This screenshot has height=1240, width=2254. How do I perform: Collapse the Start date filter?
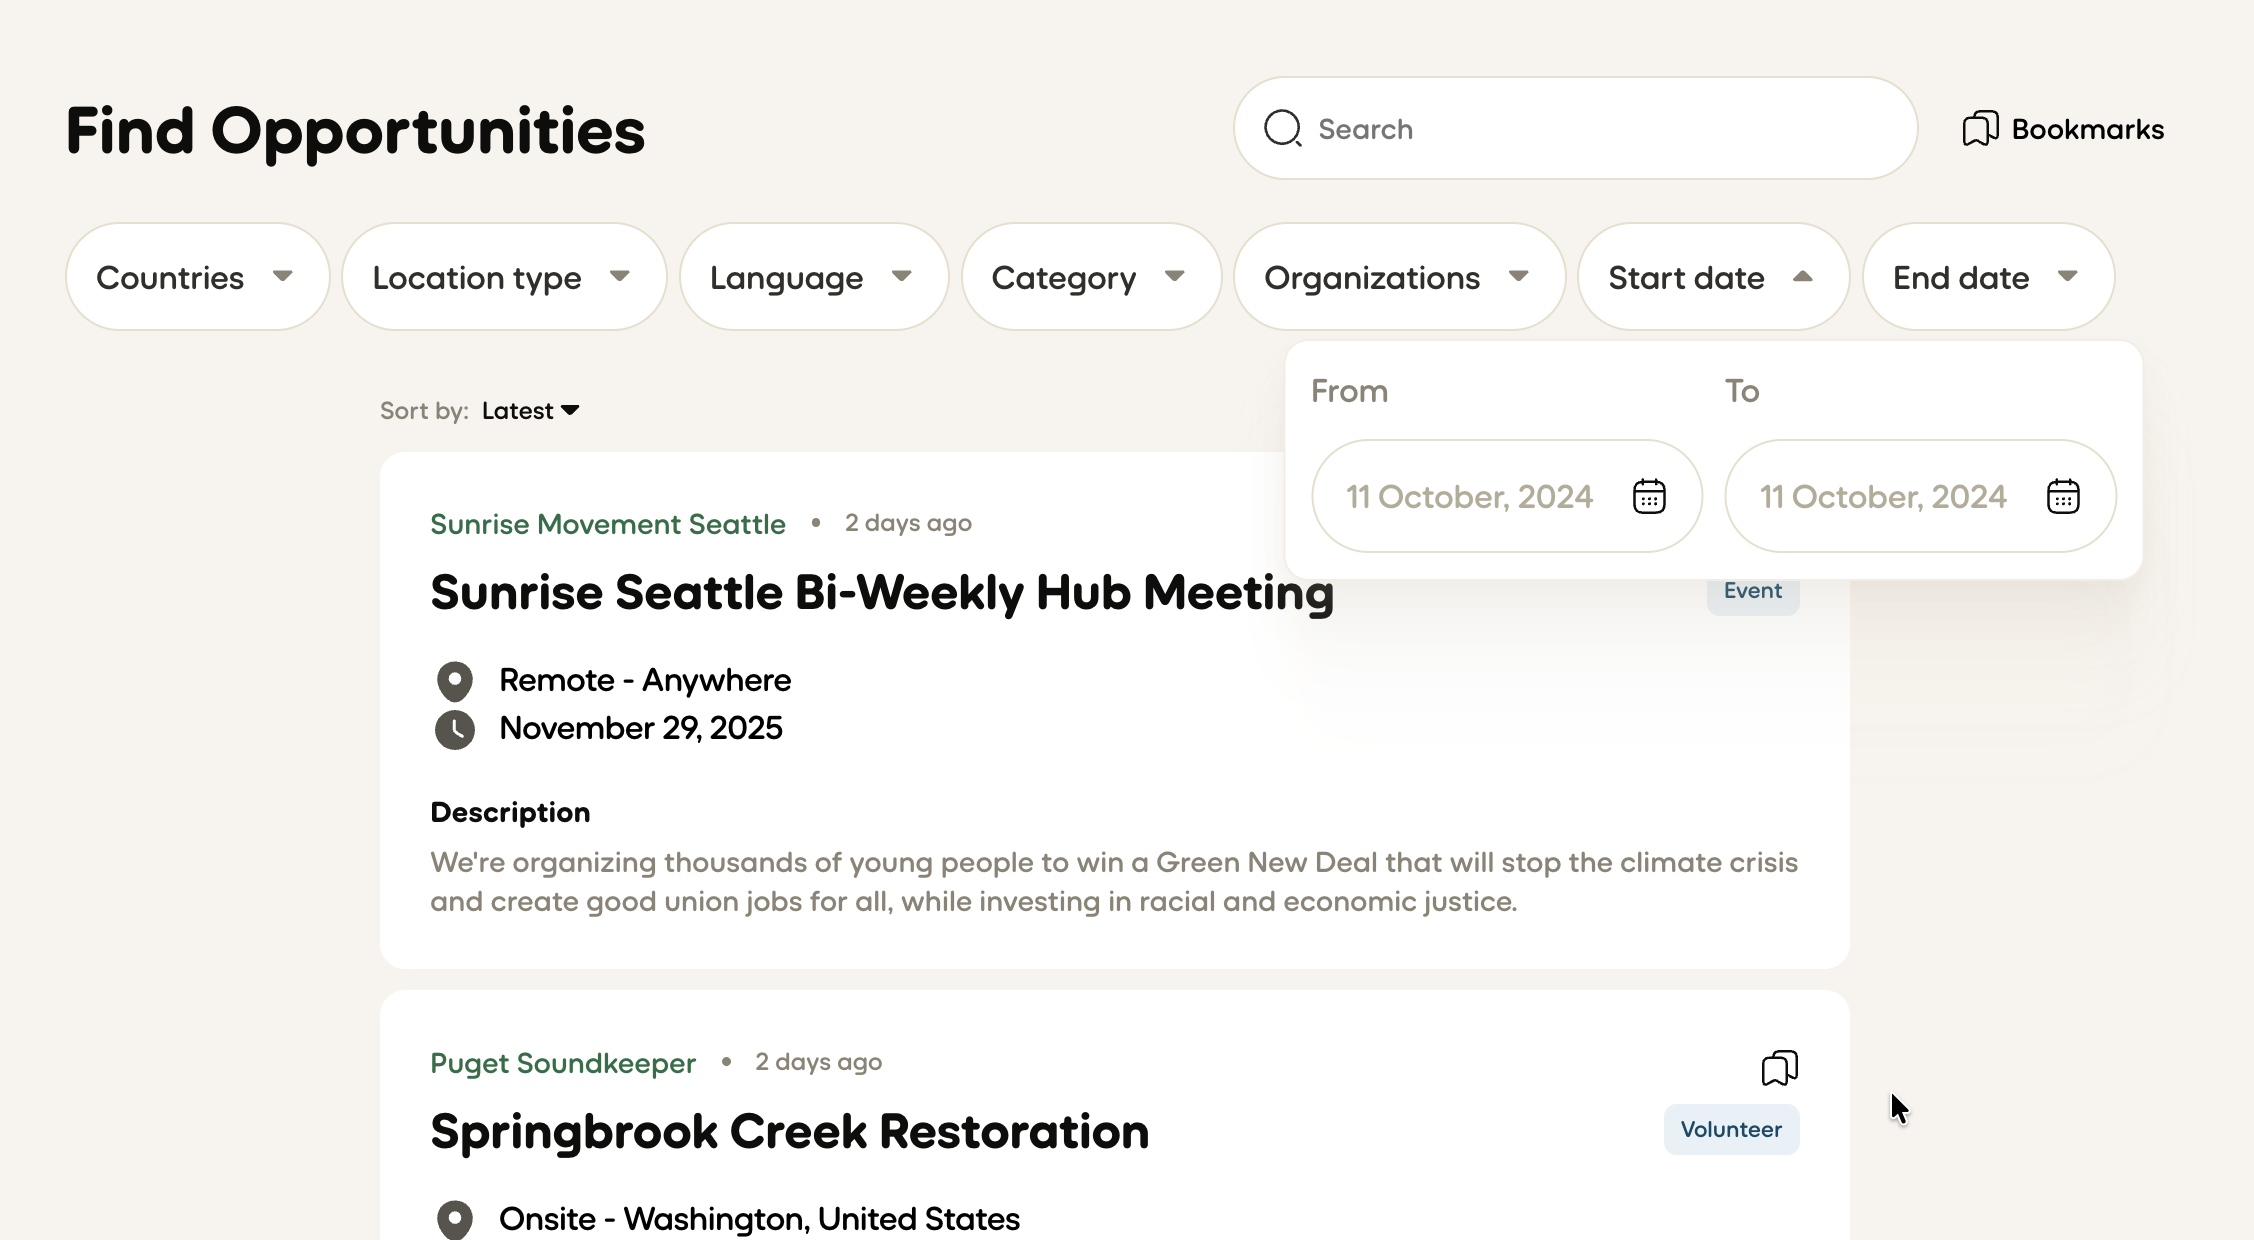1712,277
